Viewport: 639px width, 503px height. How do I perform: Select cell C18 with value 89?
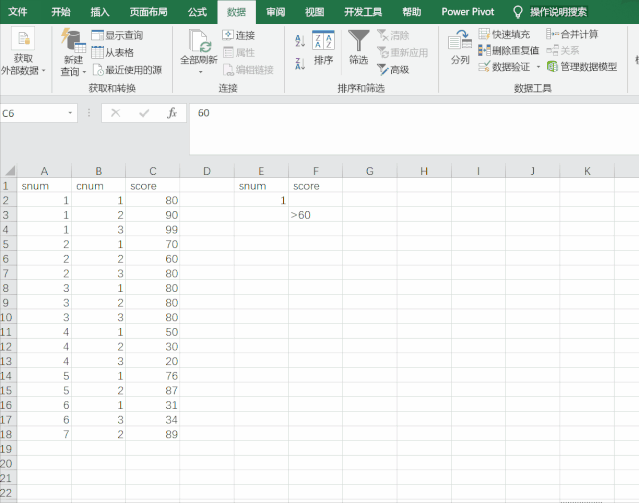152,434
